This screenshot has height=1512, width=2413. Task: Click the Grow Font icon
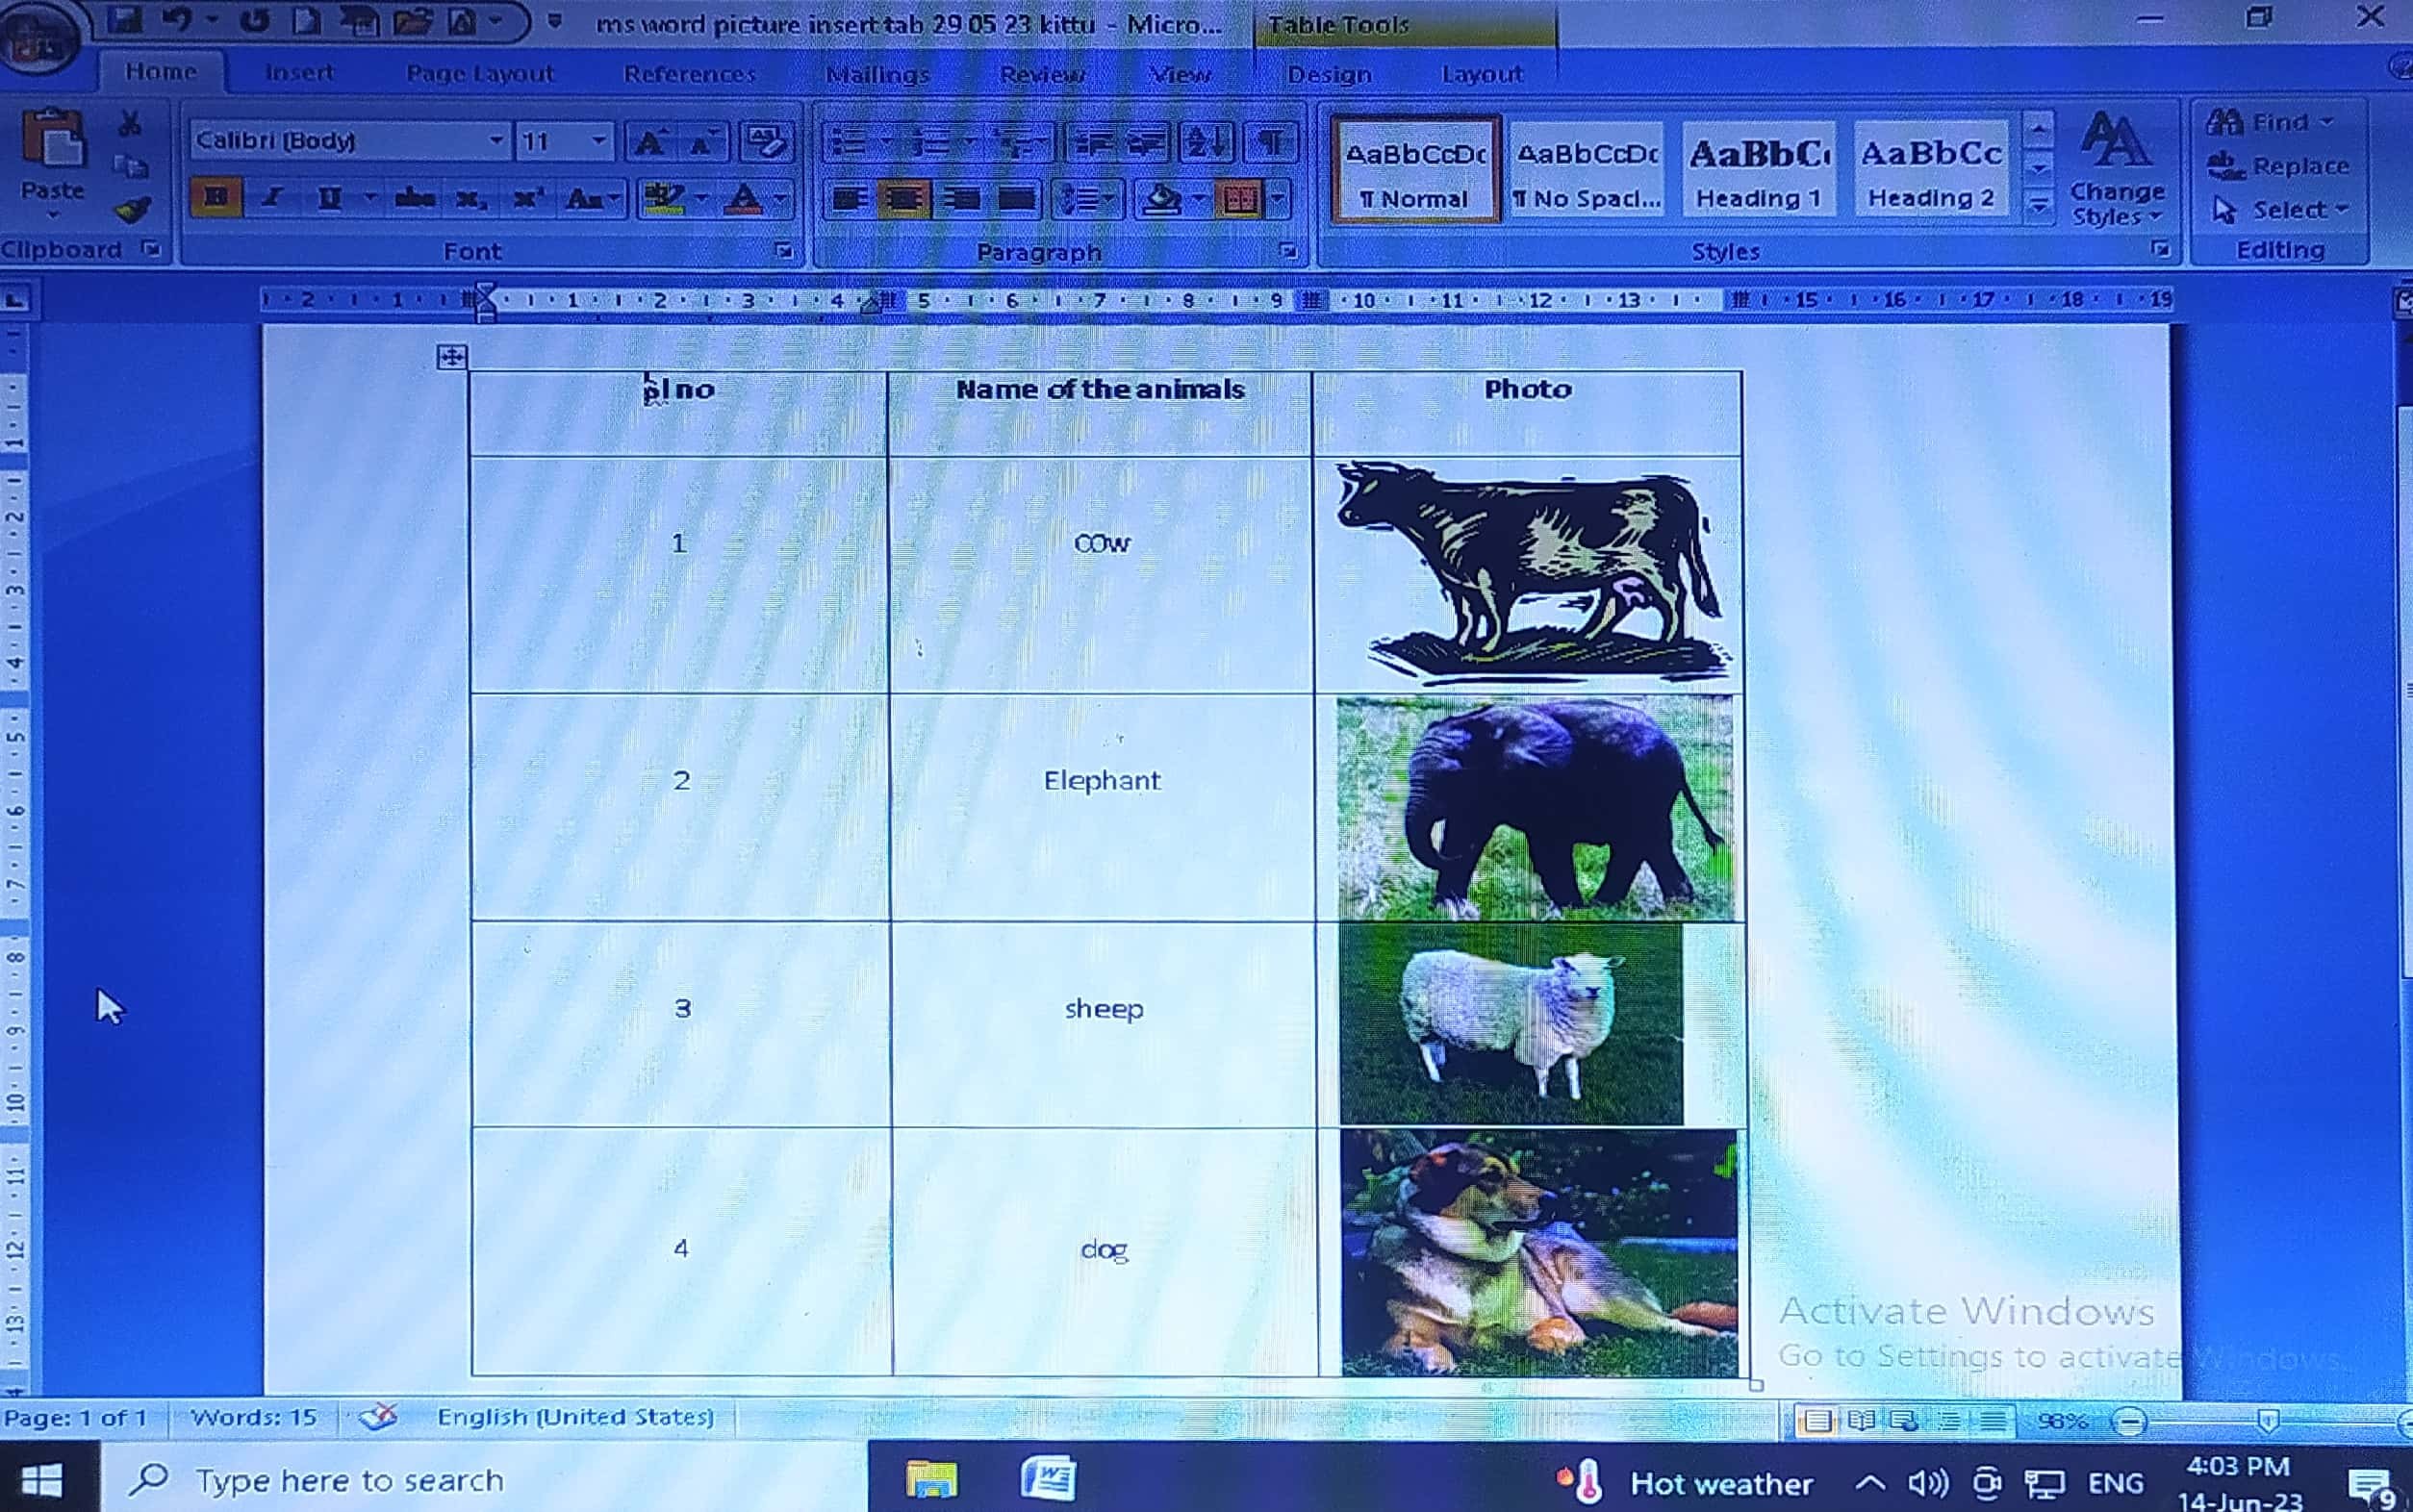(x=650, y=142)
